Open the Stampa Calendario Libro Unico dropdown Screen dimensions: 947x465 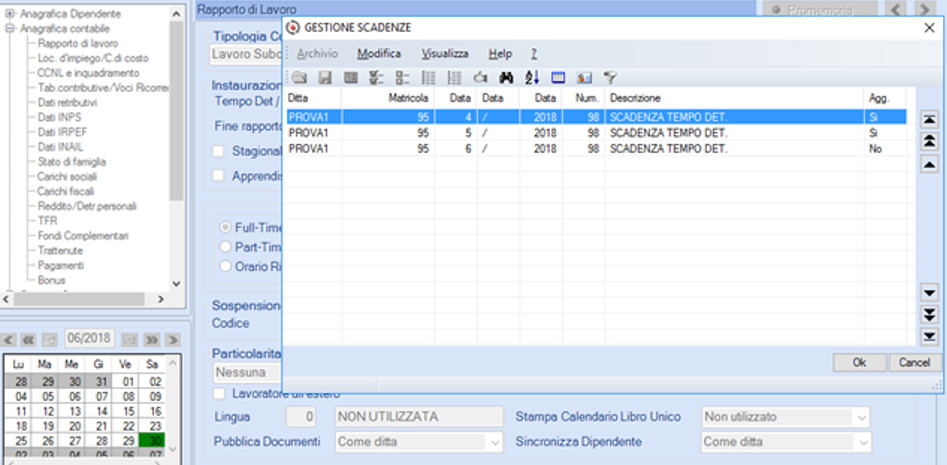click(786, 417)
